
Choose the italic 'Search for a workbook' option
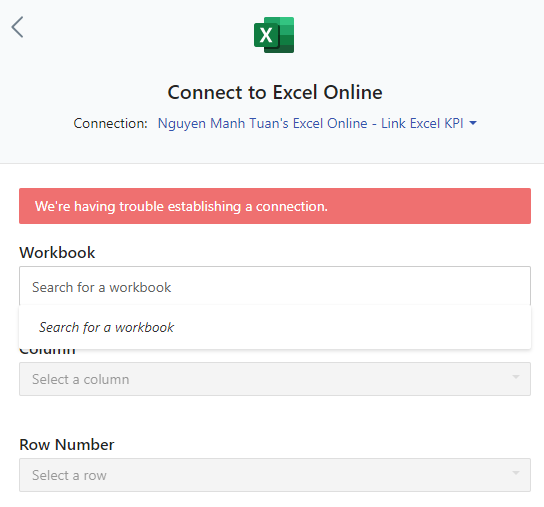click(107, 327)
